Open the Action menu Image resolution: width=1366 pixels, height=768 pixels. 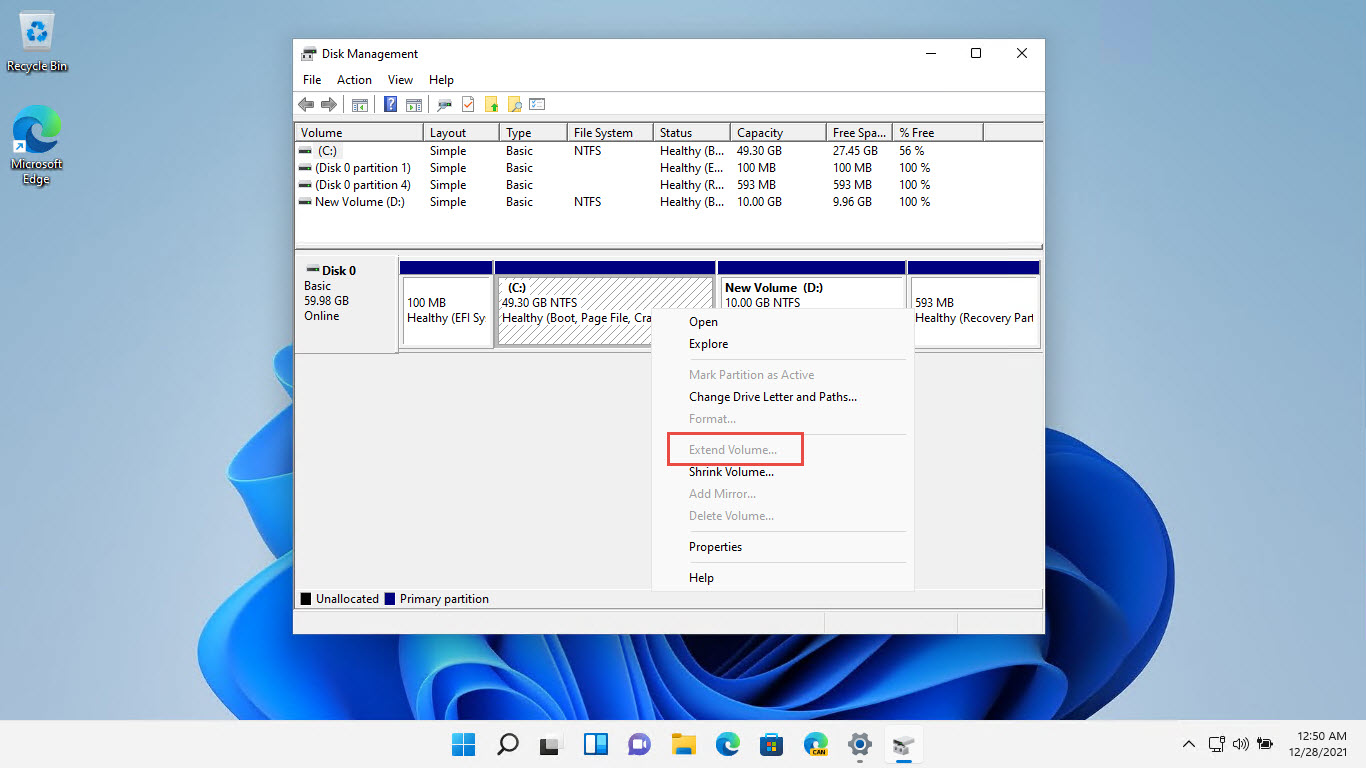click(x=354, y=79)
